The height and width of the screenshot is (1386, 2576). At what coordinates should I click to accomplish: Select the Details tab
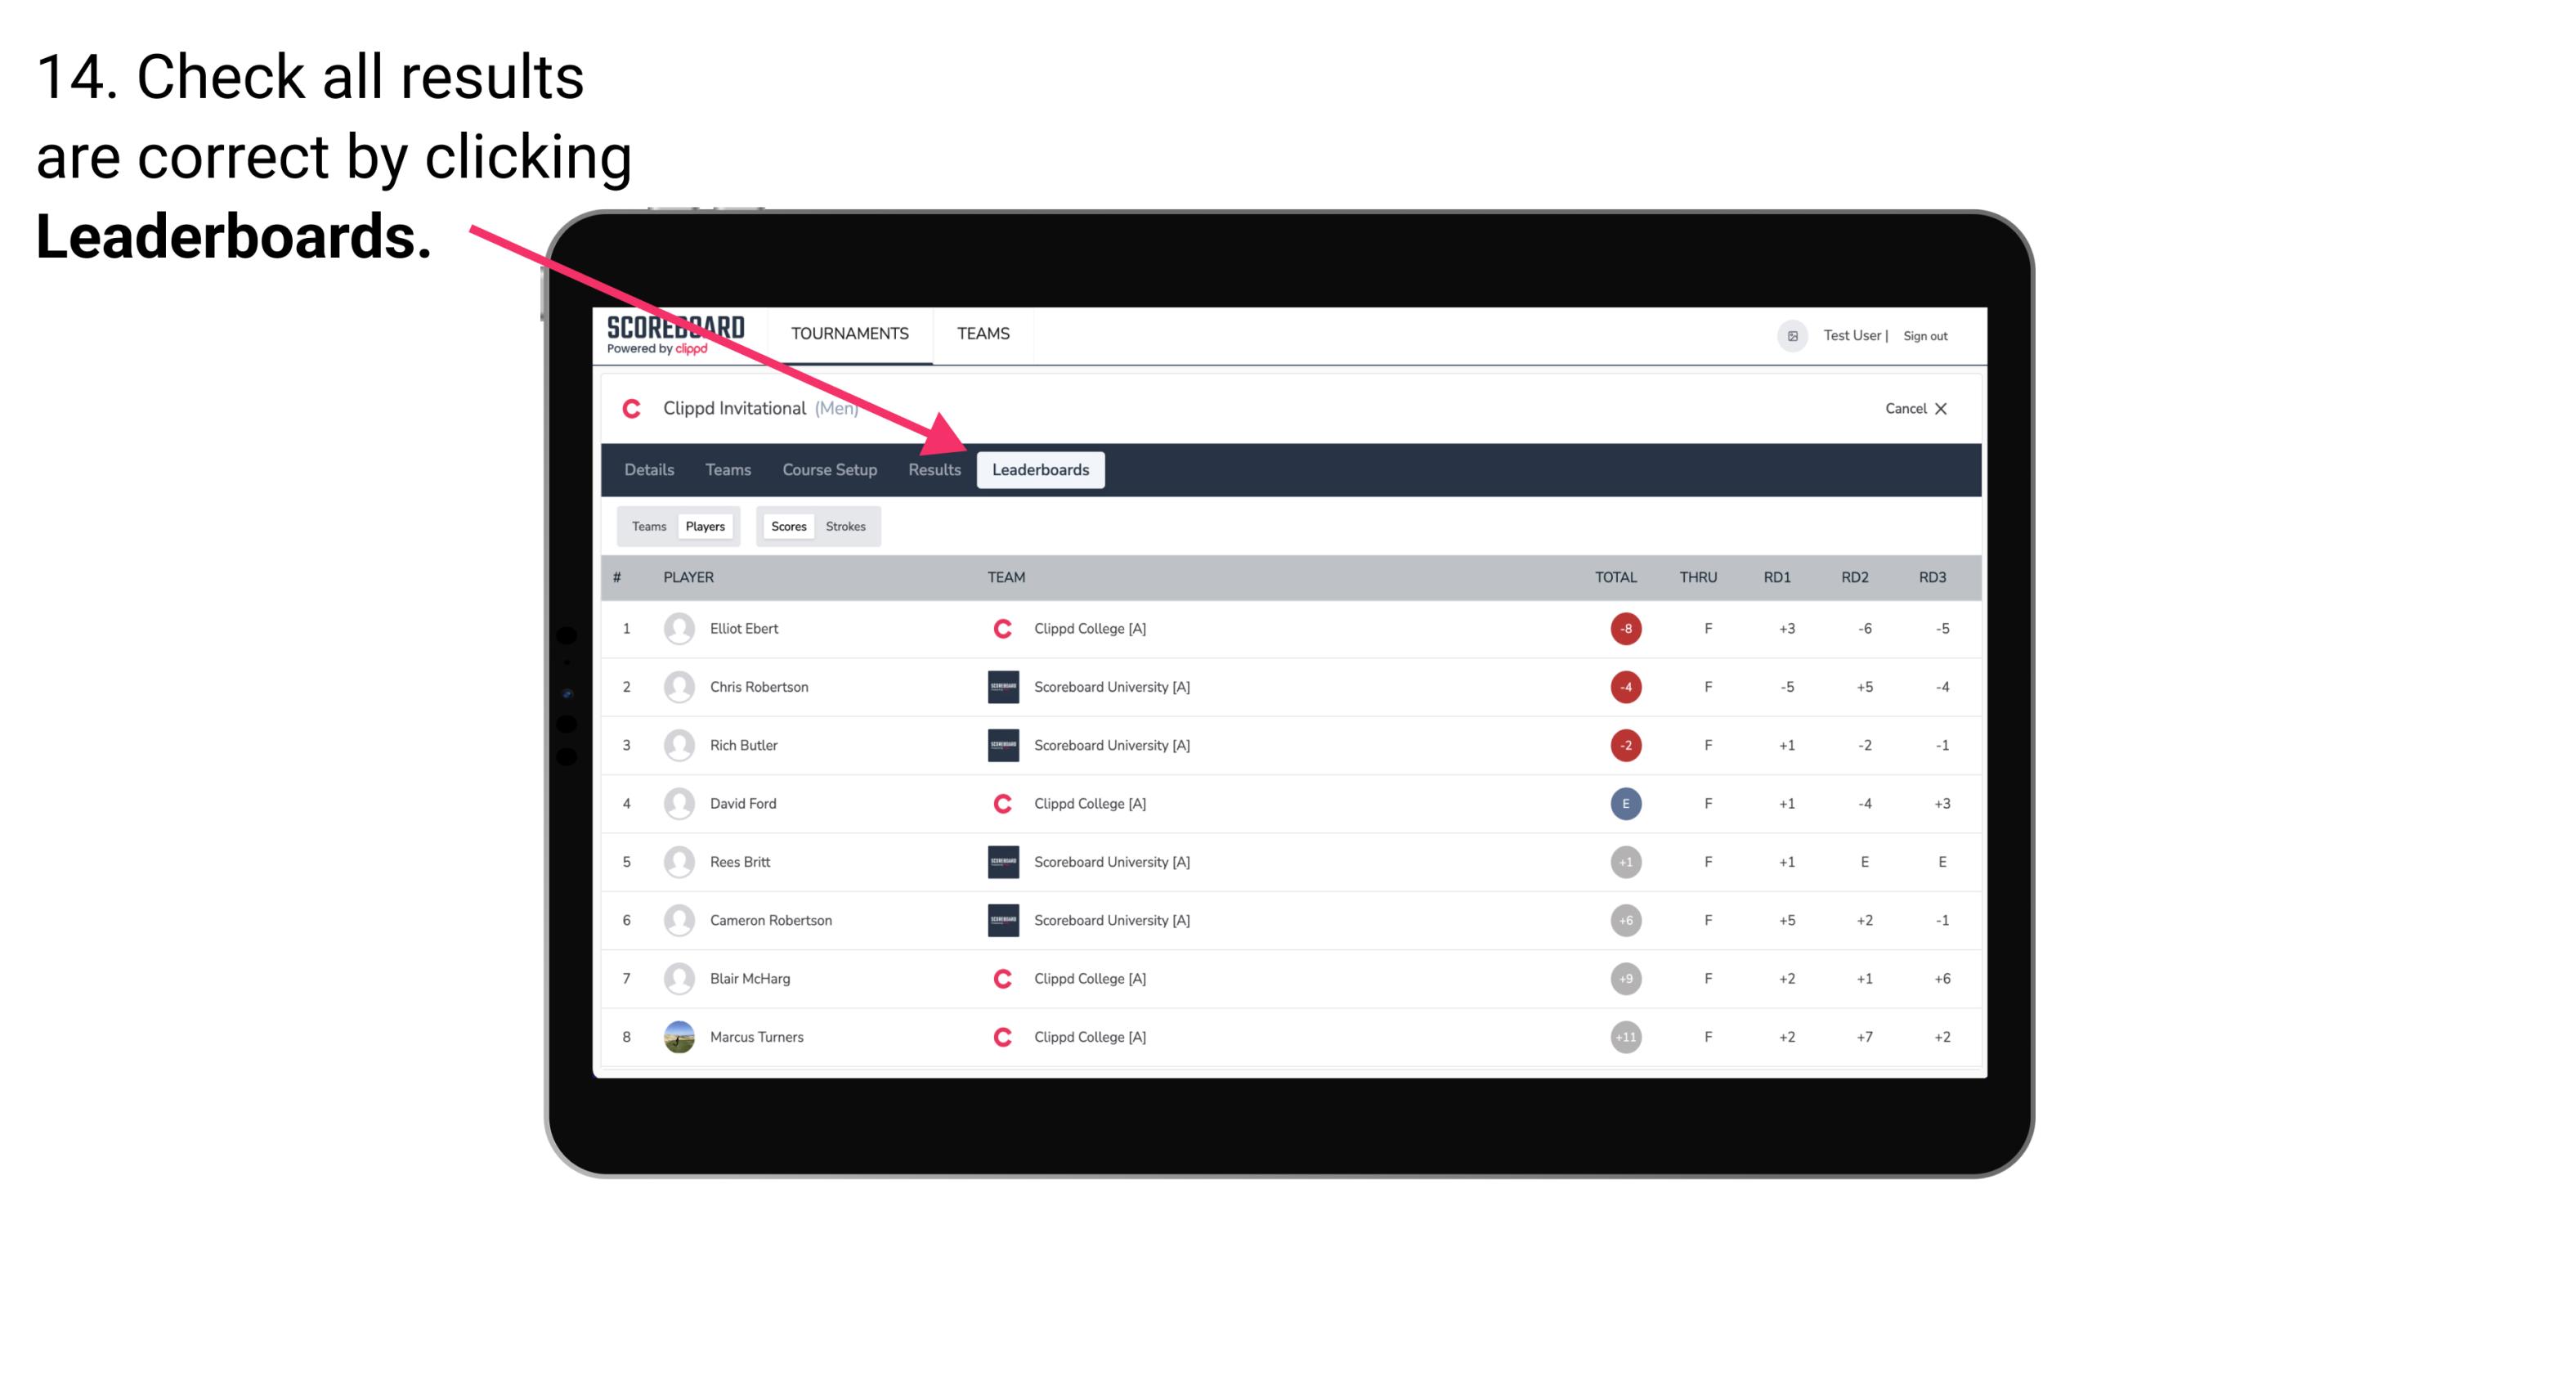pos(648,471)
